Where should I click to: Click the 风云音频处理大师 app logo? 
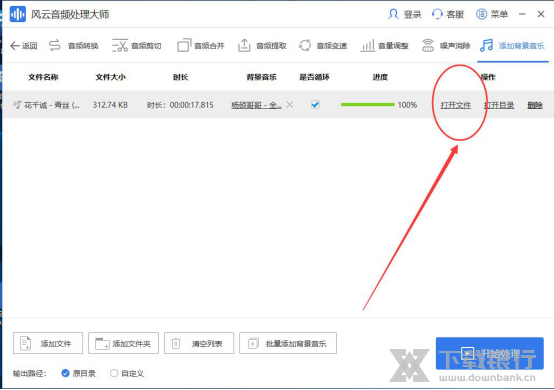17,14
